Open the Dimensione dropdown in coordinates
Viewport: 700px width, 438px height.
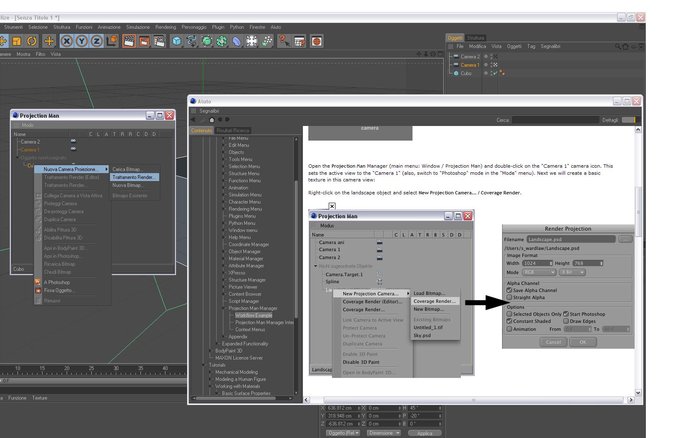point(384,433)
